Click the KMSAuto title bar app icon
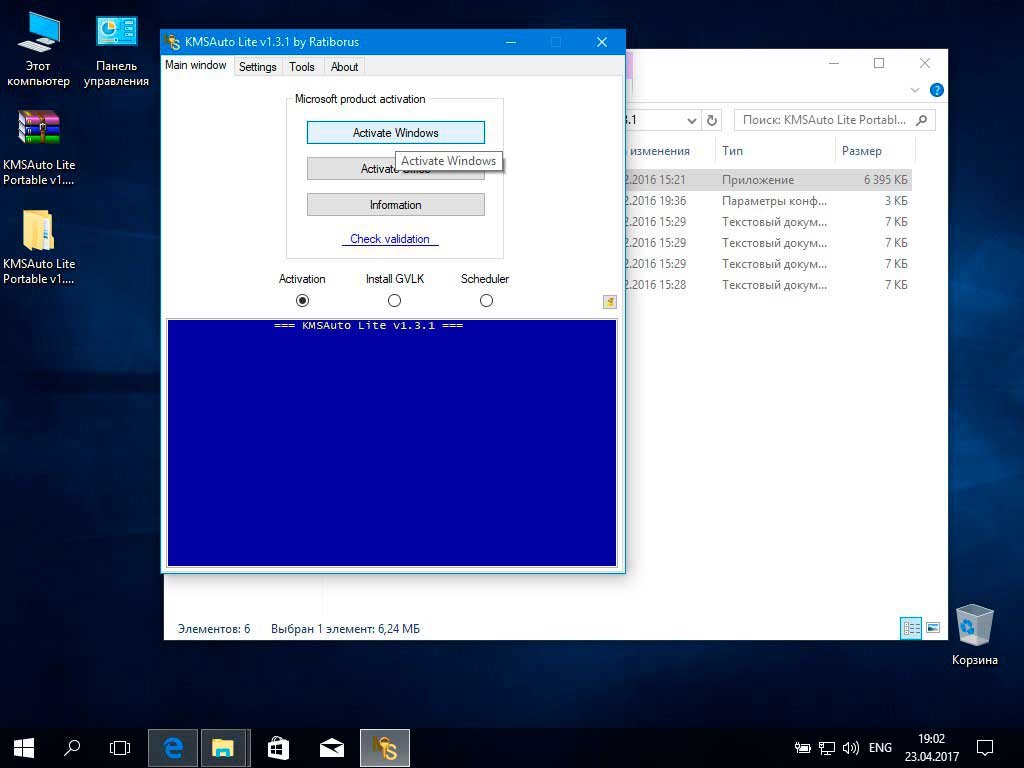The height and width of the screenshot is (768, 1024). [173, 42]
